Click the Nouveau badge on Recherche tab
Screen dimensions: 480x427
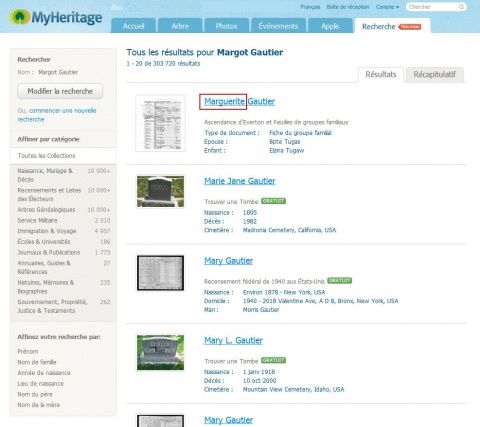coord(410,27)
